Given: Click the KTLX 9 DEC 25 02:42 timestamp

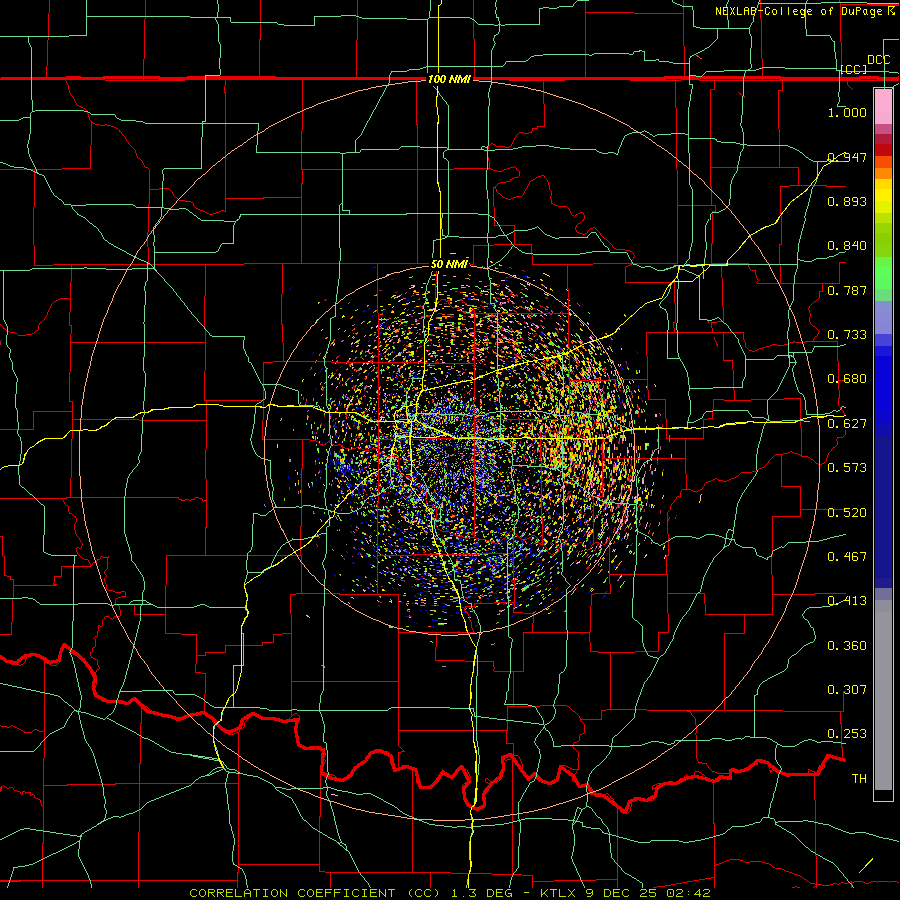Looking at the screenshot, I should (626, 893).
